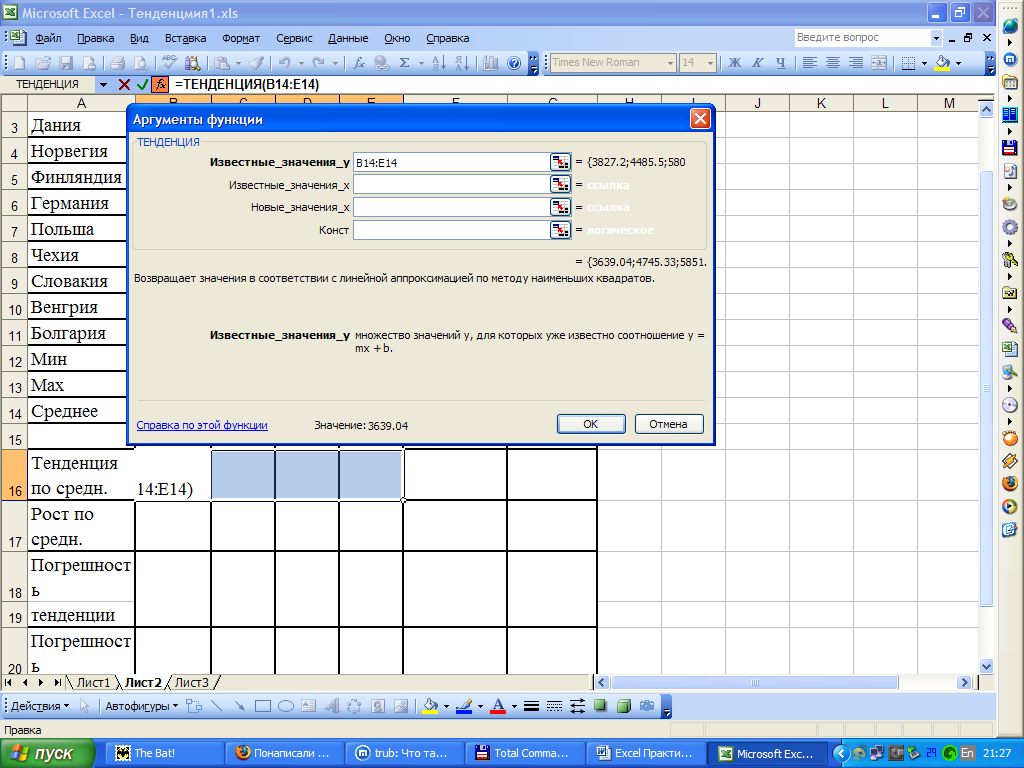Screen dimensions: 1024x768
Task: Click the Line Style icon
Action: click(531, 706)
